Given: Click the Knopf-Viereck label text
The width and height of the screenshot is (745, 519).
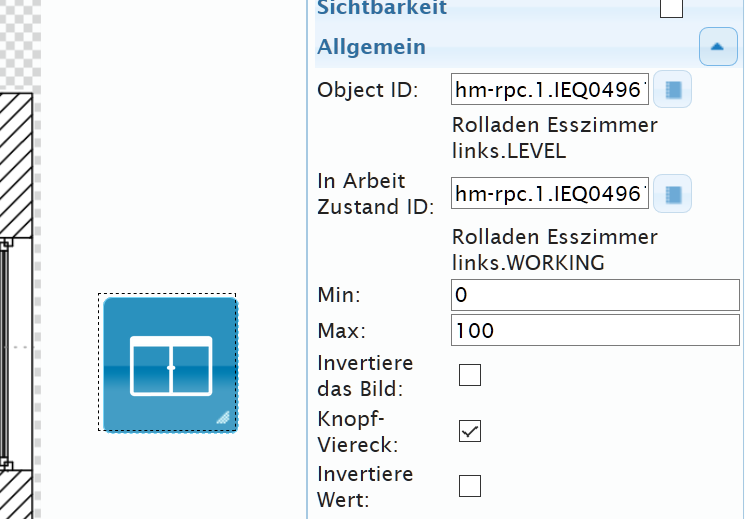Looking at the screenshot, I should (350, 431).
